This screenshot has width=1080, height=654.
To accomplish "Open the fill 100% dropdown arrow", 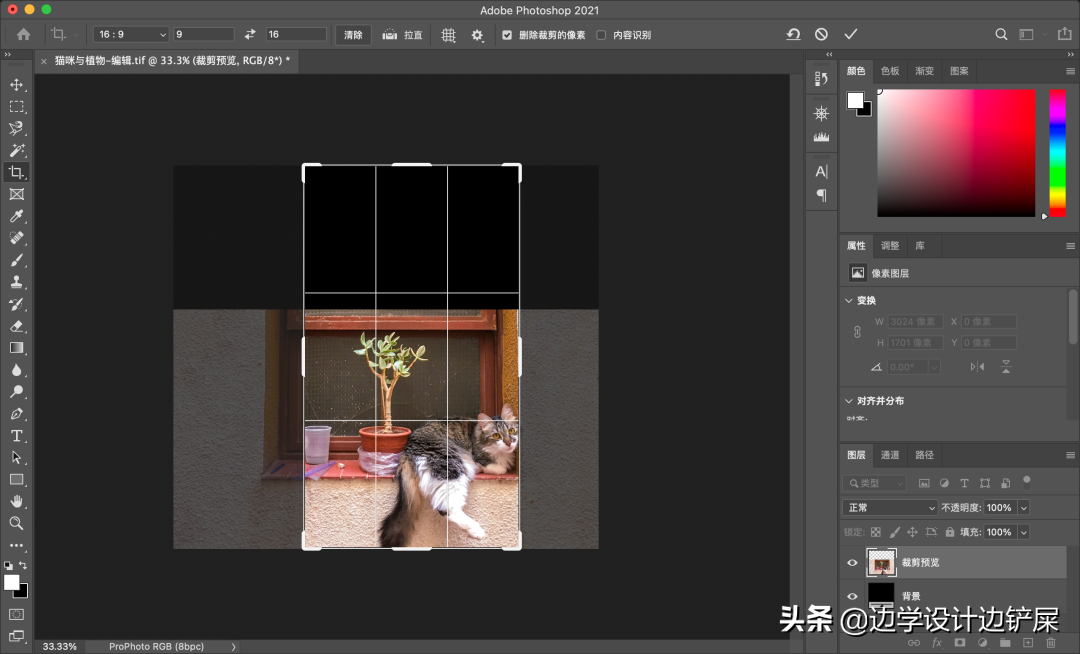I will [1024, 532].
